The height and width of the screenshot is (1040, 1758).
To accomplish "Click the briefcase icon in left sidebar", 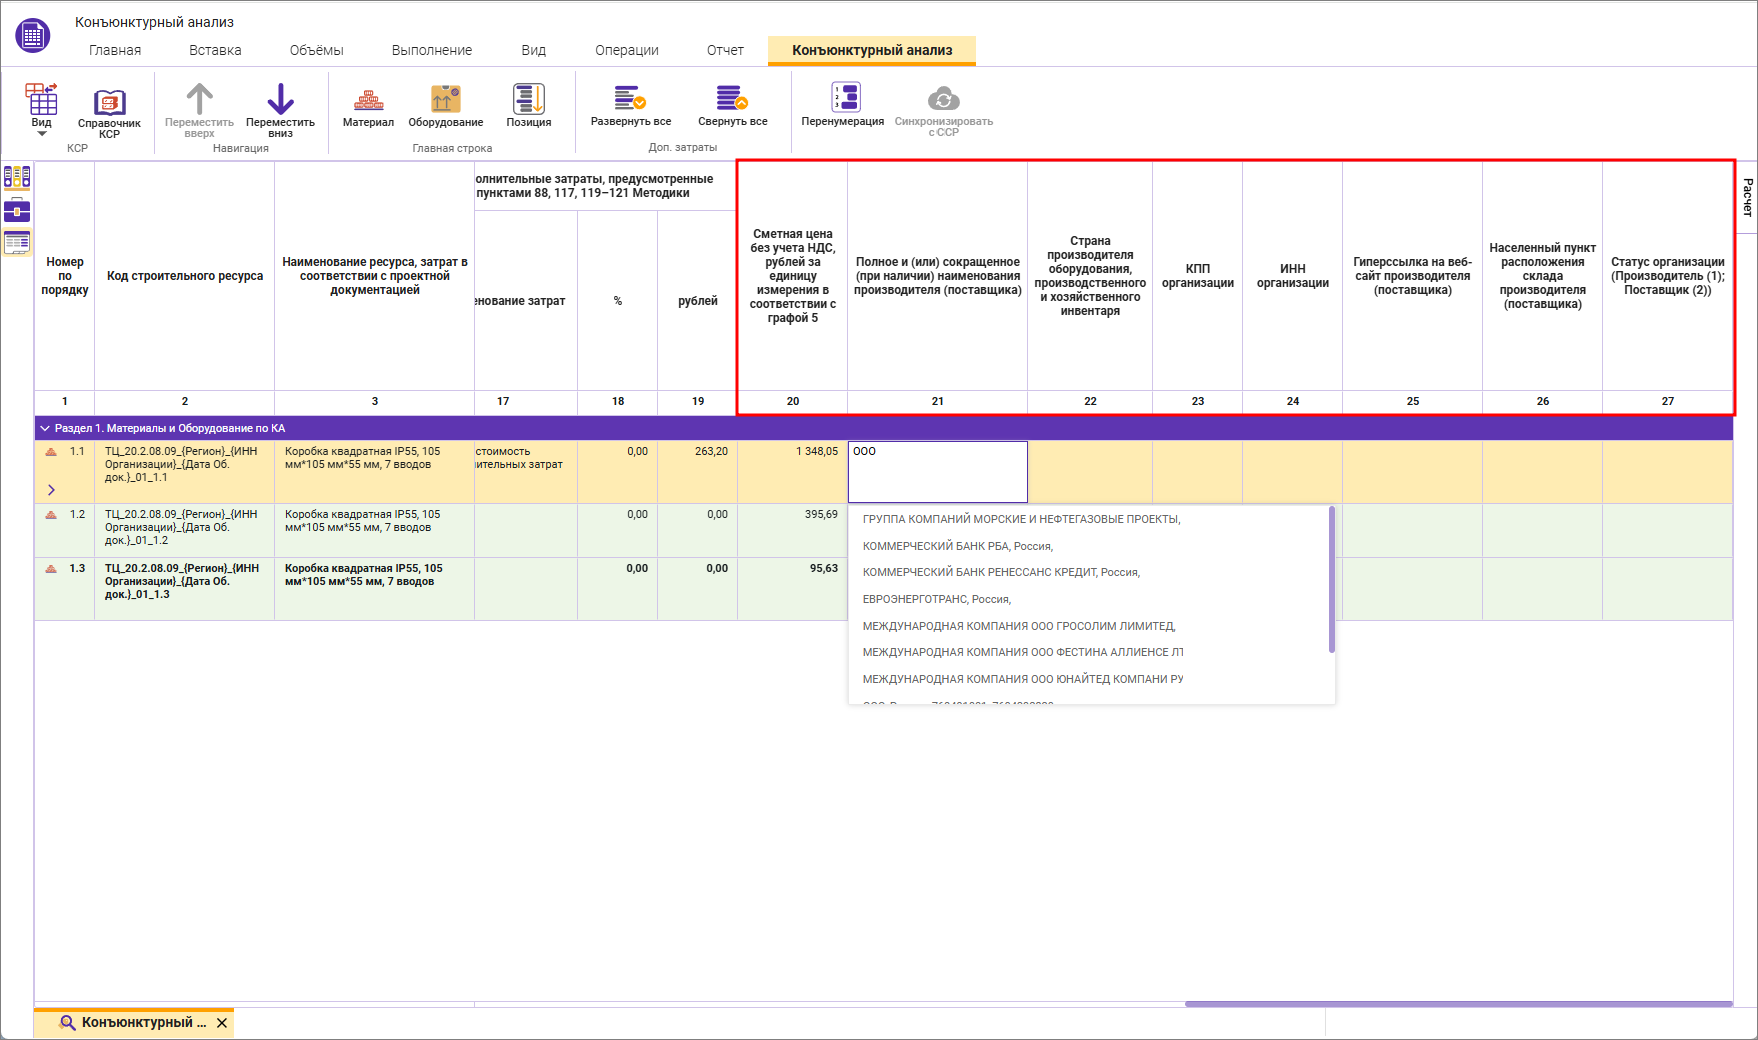I will (x=17, y=210).
